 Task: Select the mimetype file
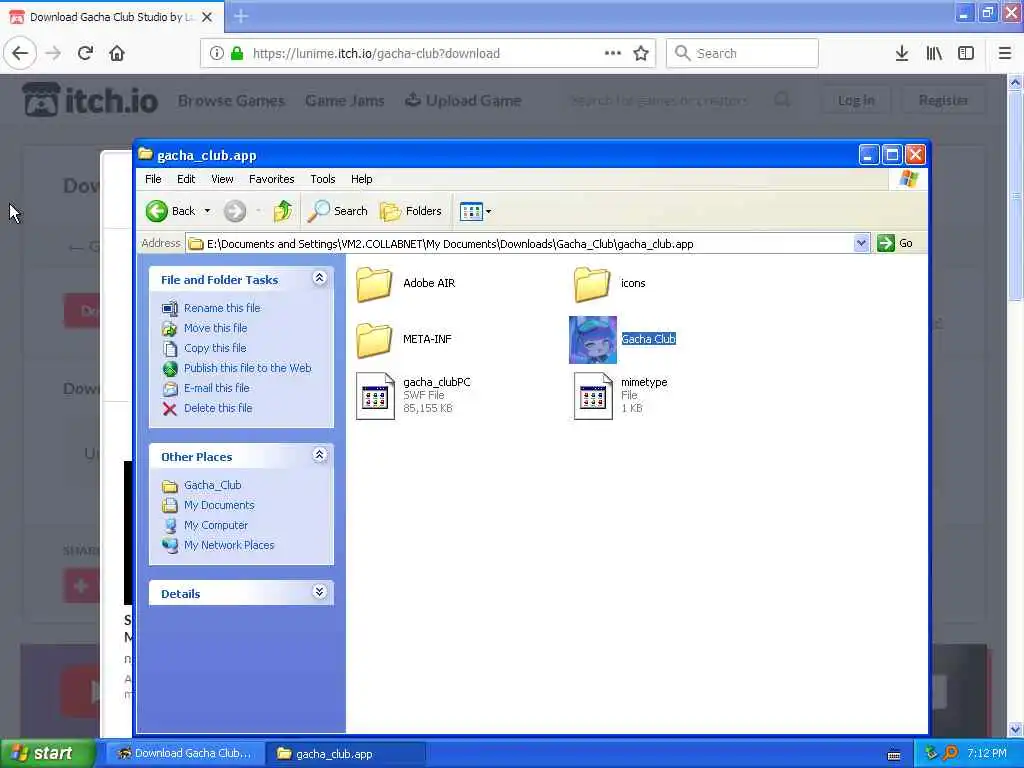pos(620,395)
